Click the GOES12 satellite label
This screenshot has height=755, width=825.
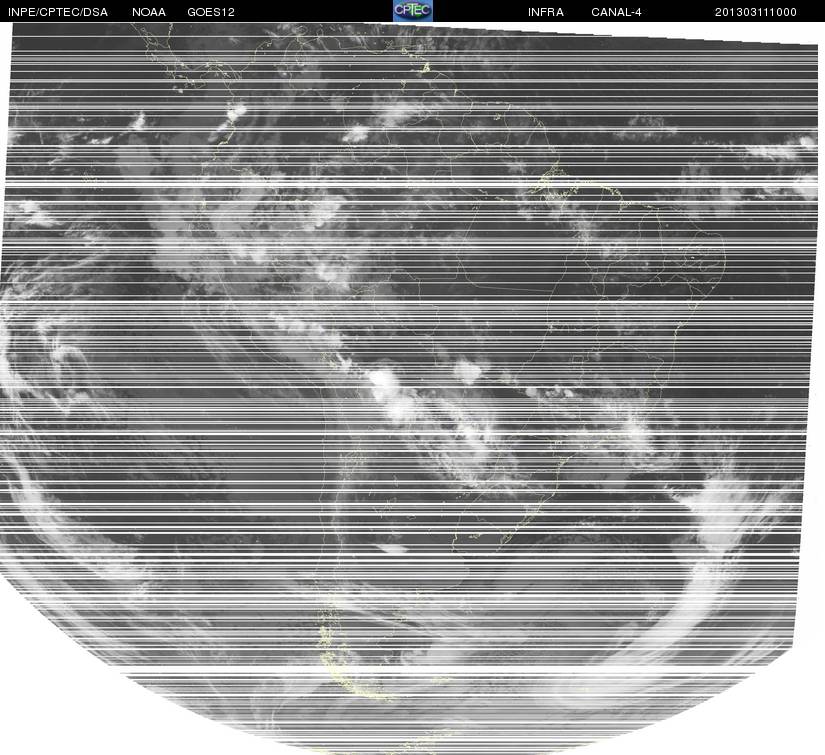(211, 12)
